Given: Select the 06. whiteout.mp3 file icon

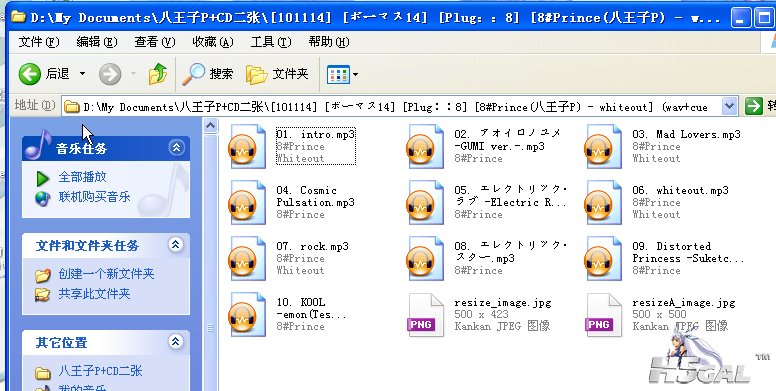Looking at the screenshot, I should pos(603,202).
